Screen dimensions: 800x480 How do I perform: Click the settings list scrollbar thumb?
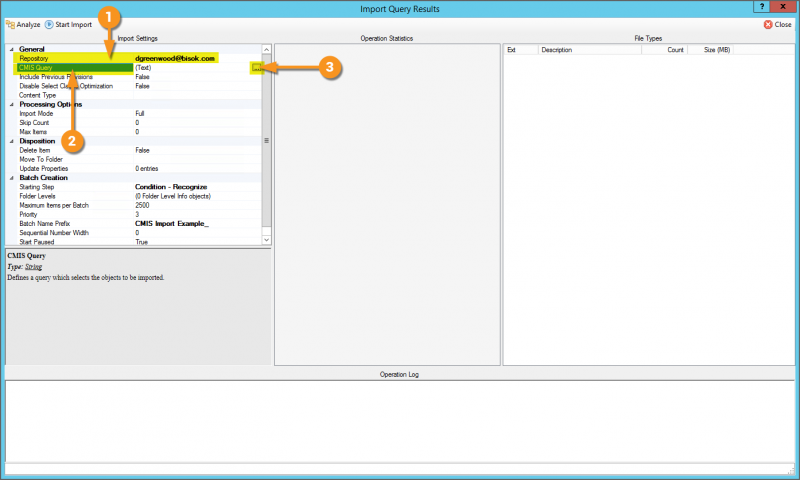[x=266, y=140]
